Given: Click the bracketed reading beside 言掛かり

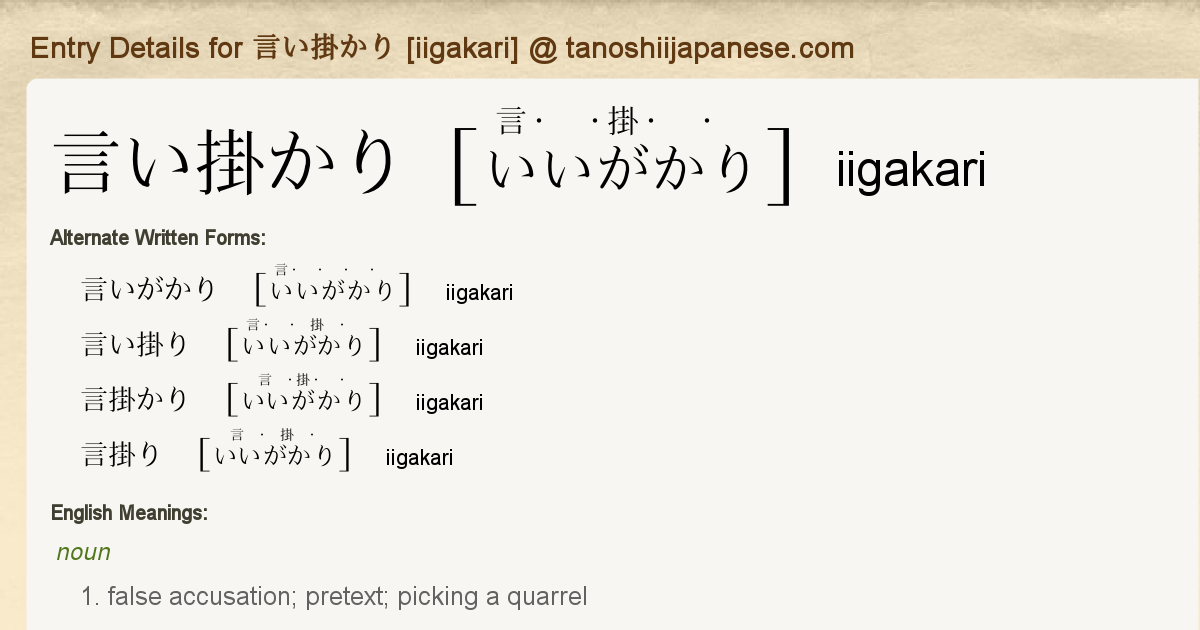Looking at the screenshot, I should coord(304,400).
